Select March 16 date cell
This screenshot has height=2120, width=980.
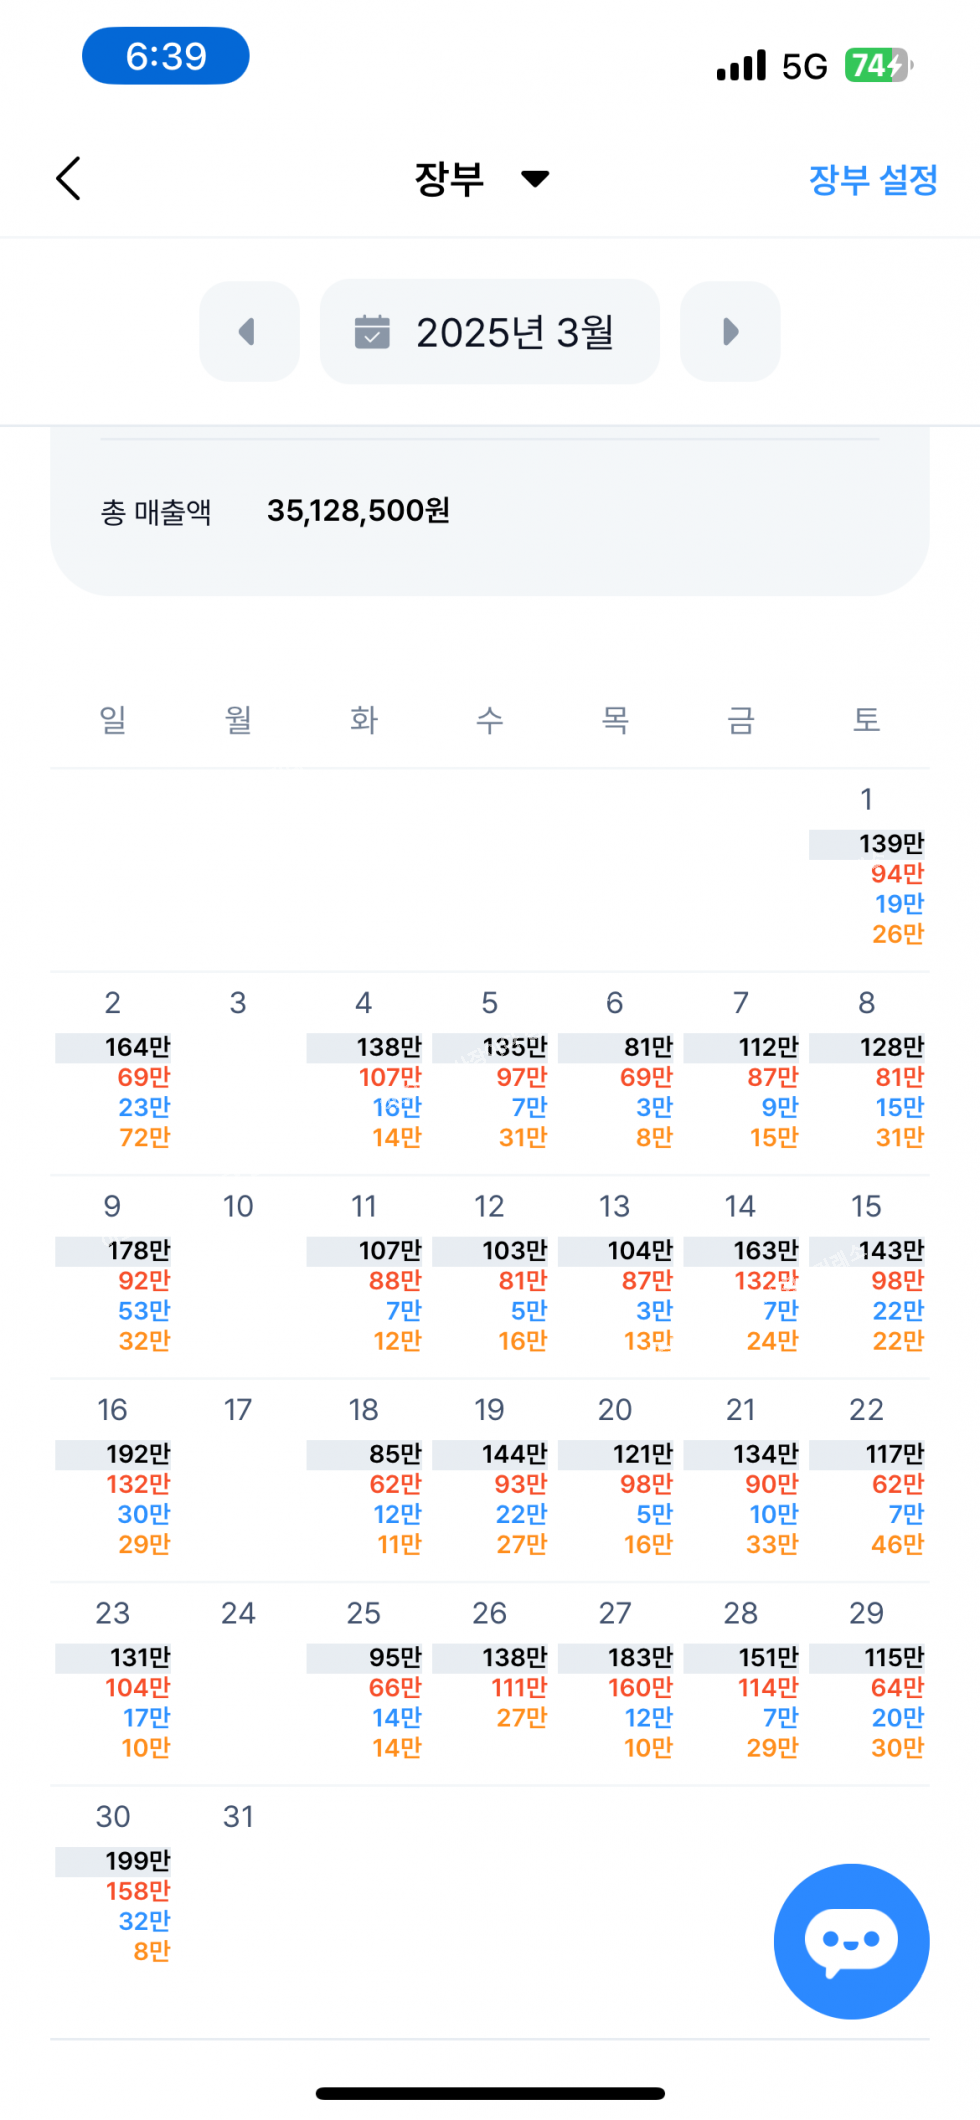(x=113, y=1478)
